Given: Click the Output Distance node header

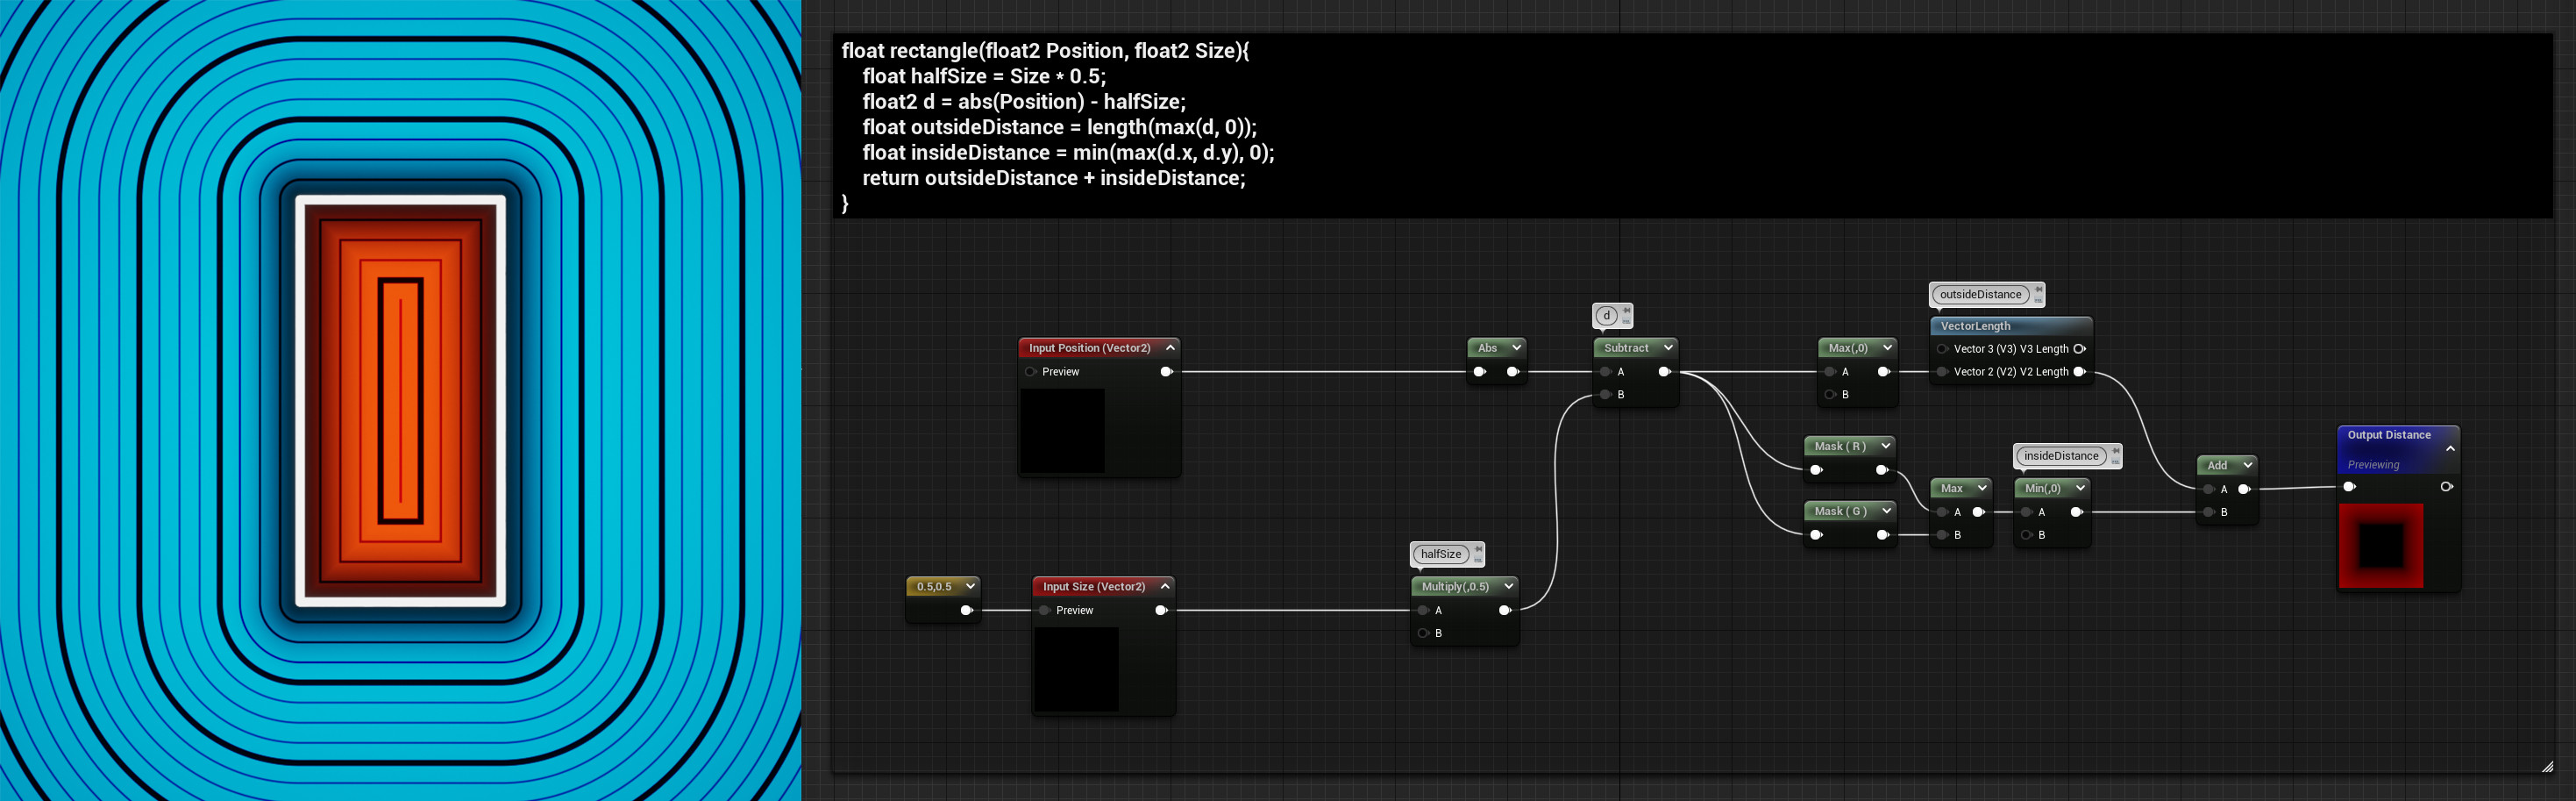Looking at the screenshot, I should [2392, 435].
